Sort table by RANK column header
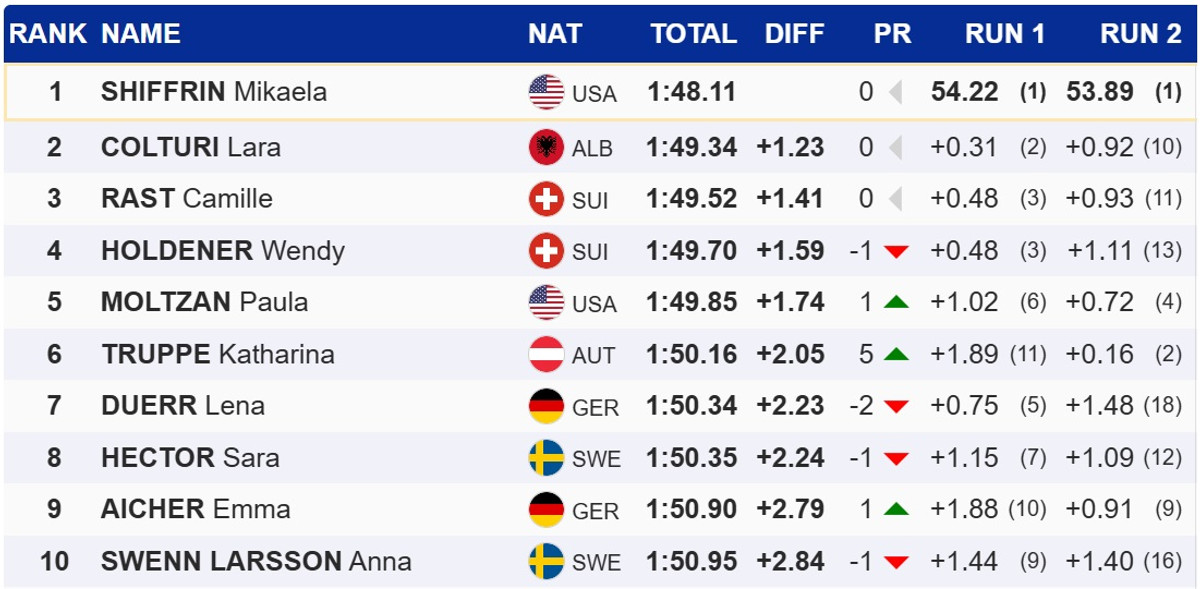1200x589 pixels. pyautogui.click(x=49, y=34)
